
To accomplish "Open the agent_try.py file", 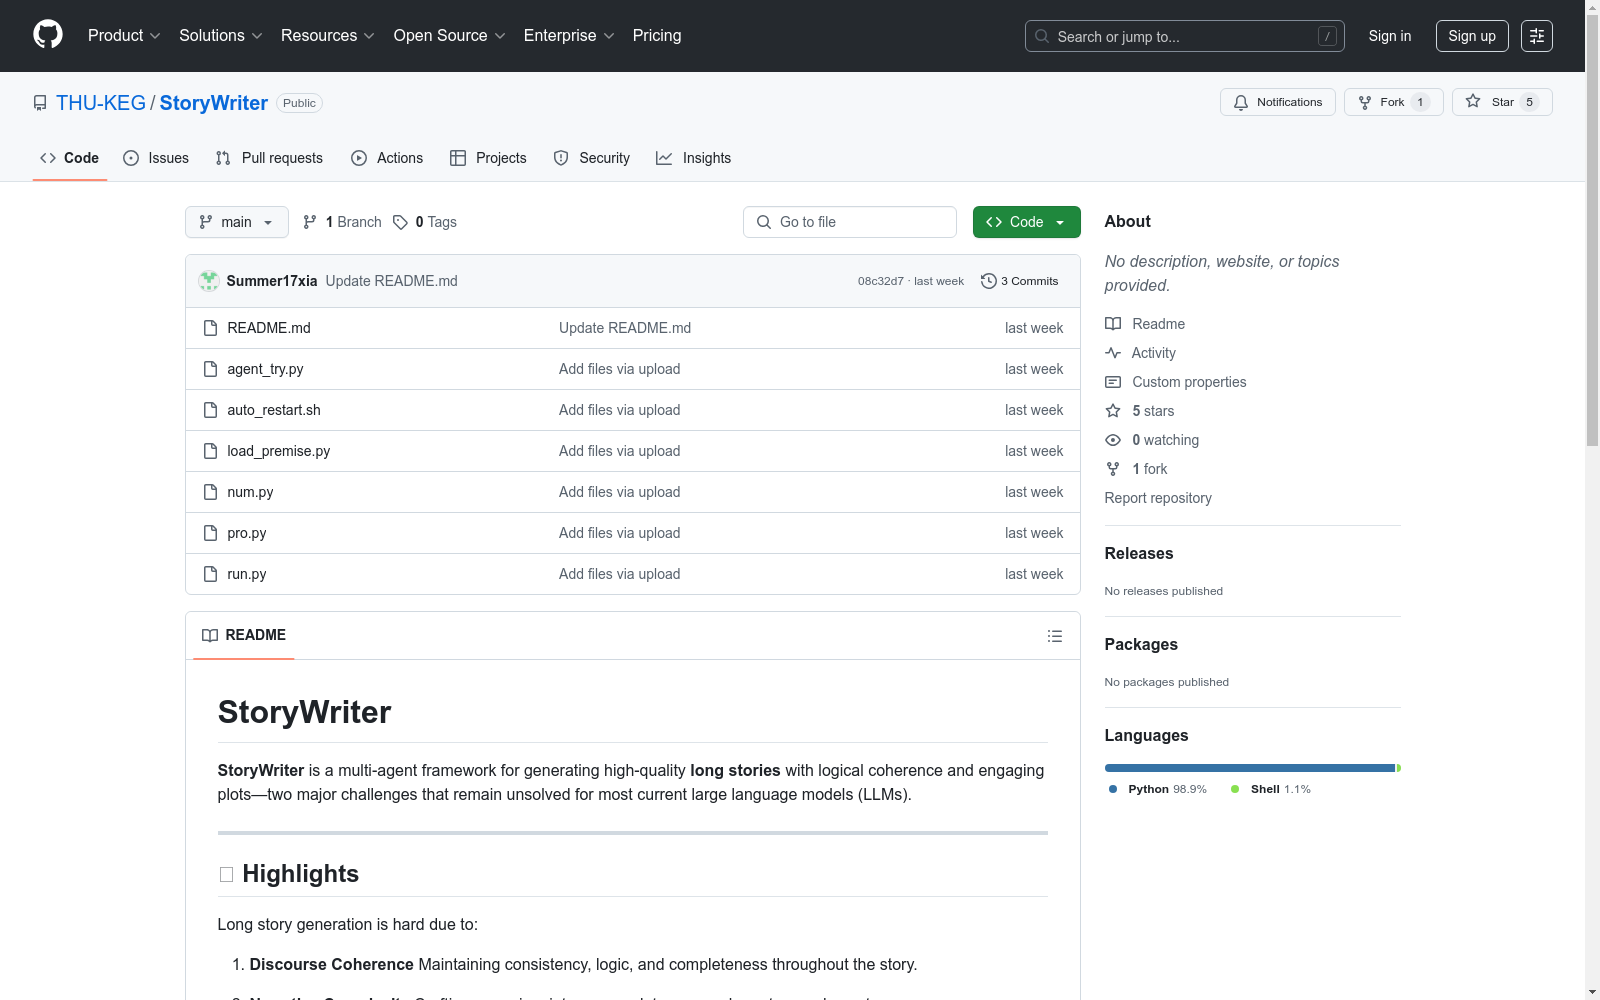I will 265,369.
